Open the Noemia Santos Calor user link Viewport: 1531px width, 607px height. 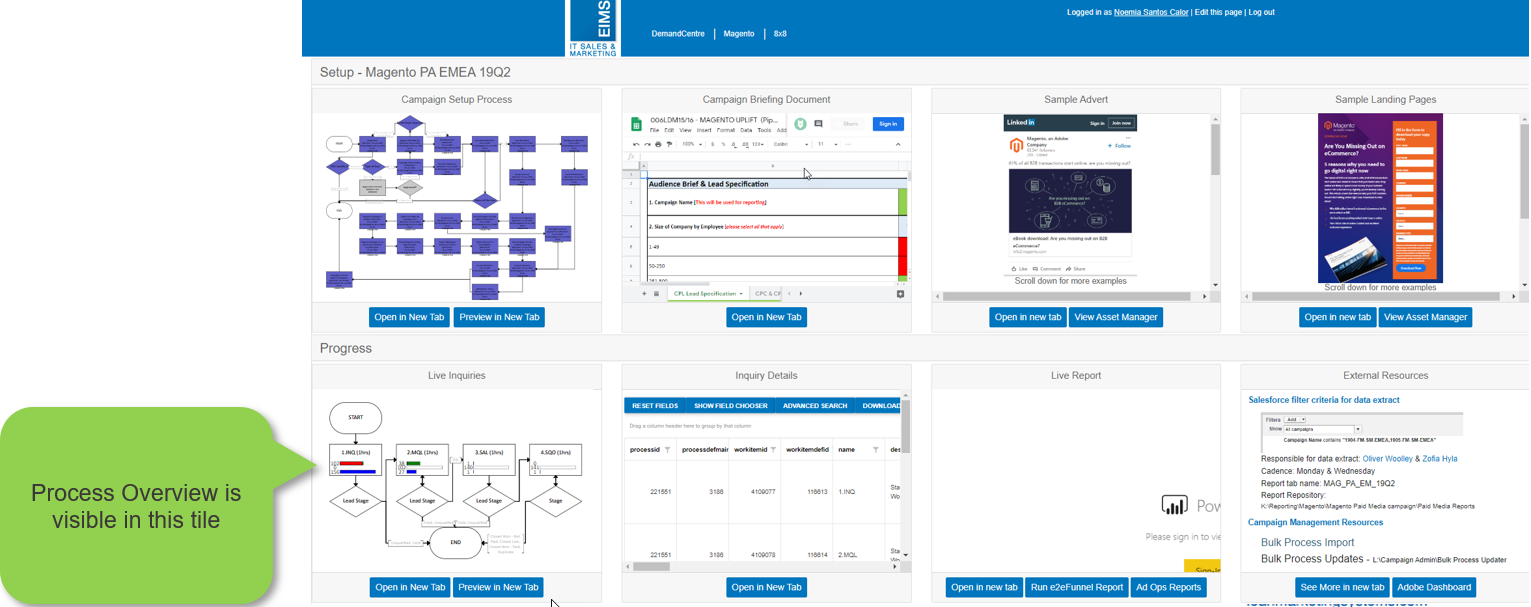click(x=1151, y=12)
